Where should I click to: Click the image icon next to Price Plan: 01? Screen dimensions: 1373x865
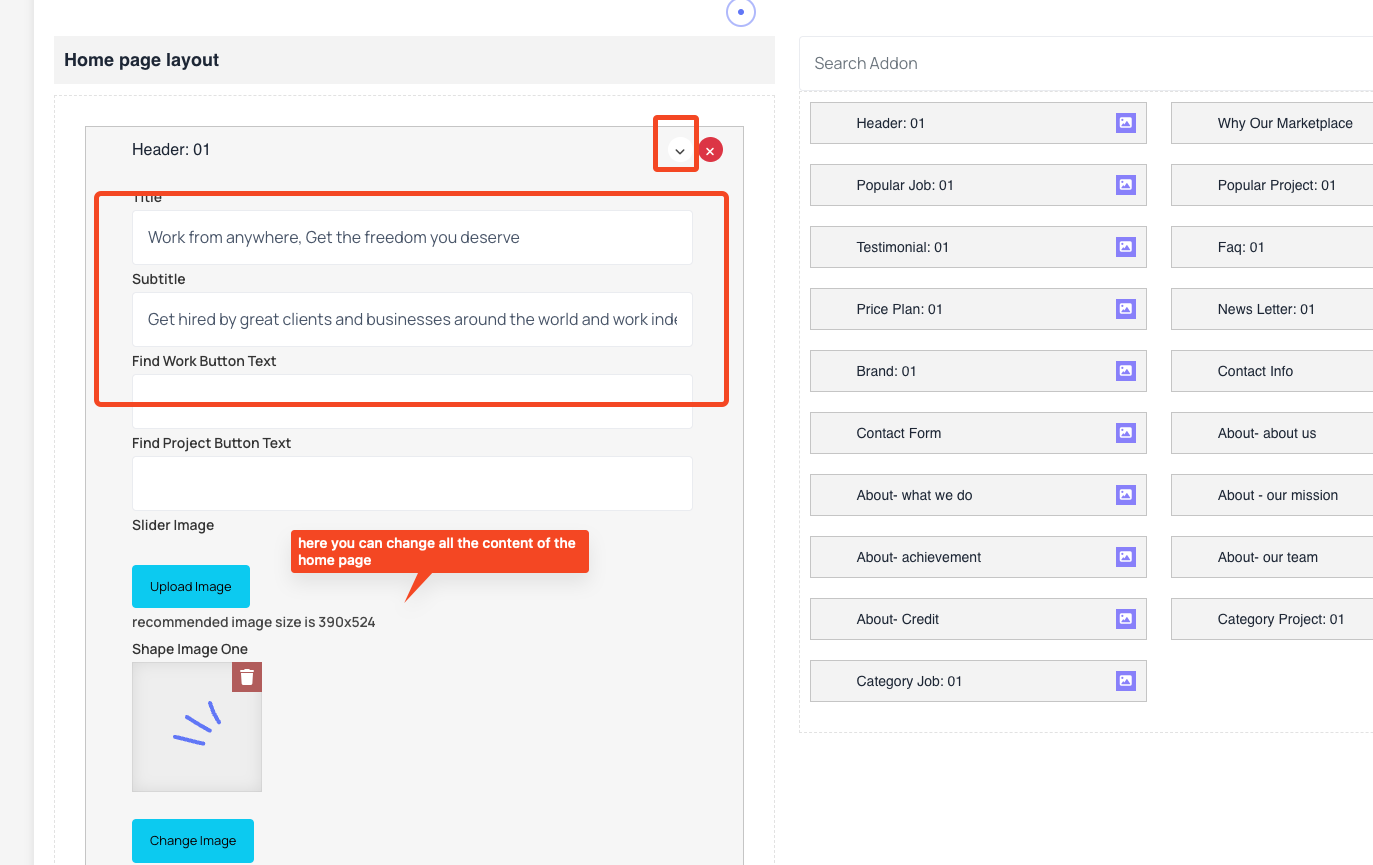(1126, 309)
